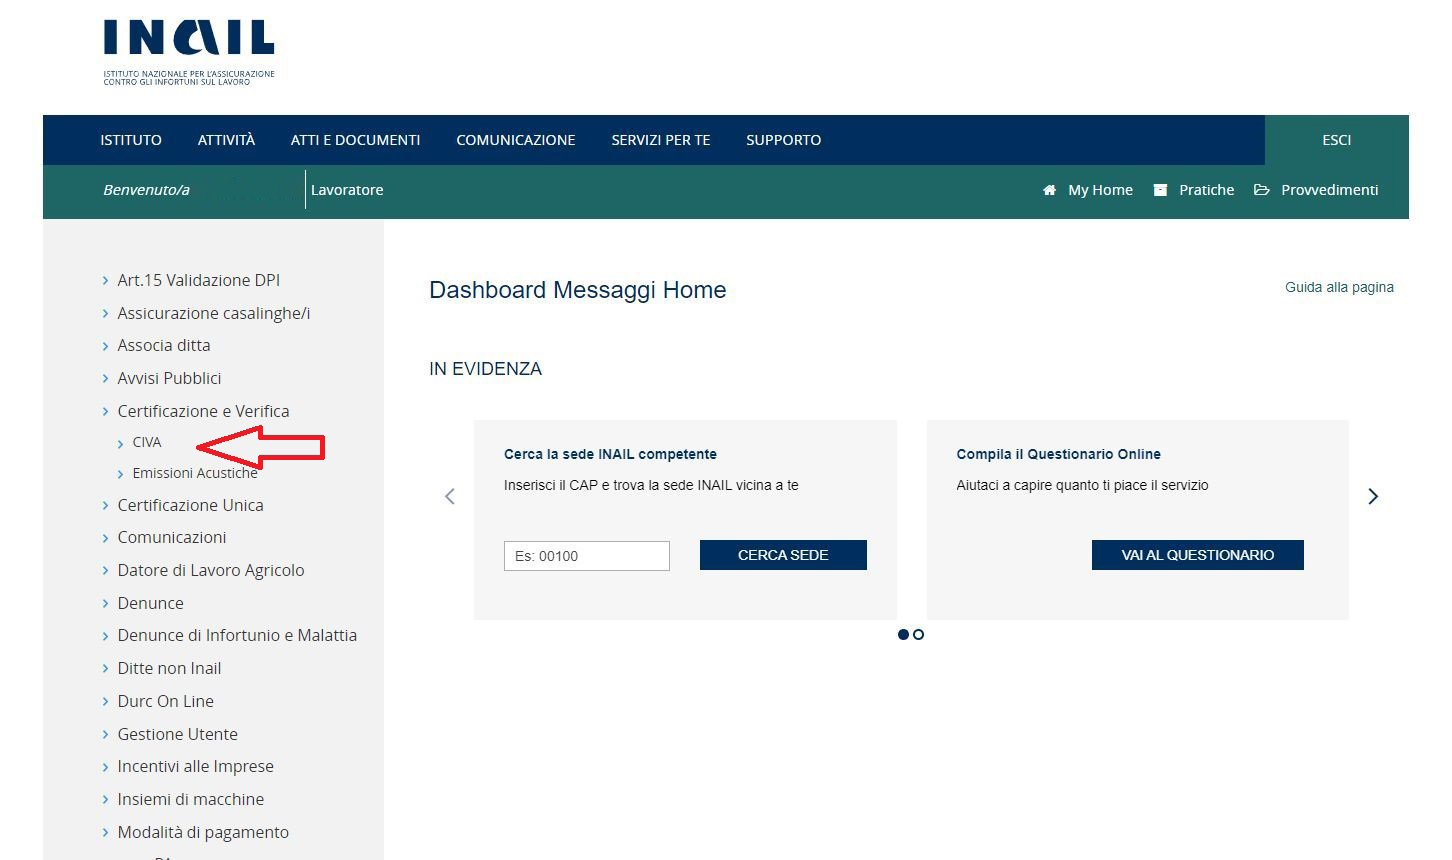Expand chevron beside Incentivi alle Imprese
The height and width of the screenshot is (860, 1452).
pos(105,767)
